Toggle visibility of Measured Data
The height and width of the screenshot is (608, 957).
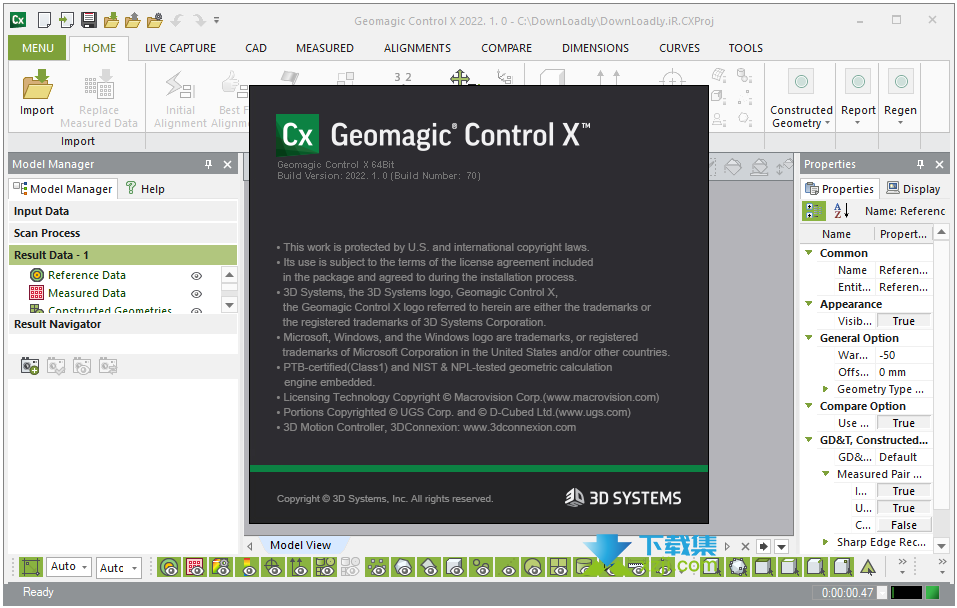(x=197, y=294)
